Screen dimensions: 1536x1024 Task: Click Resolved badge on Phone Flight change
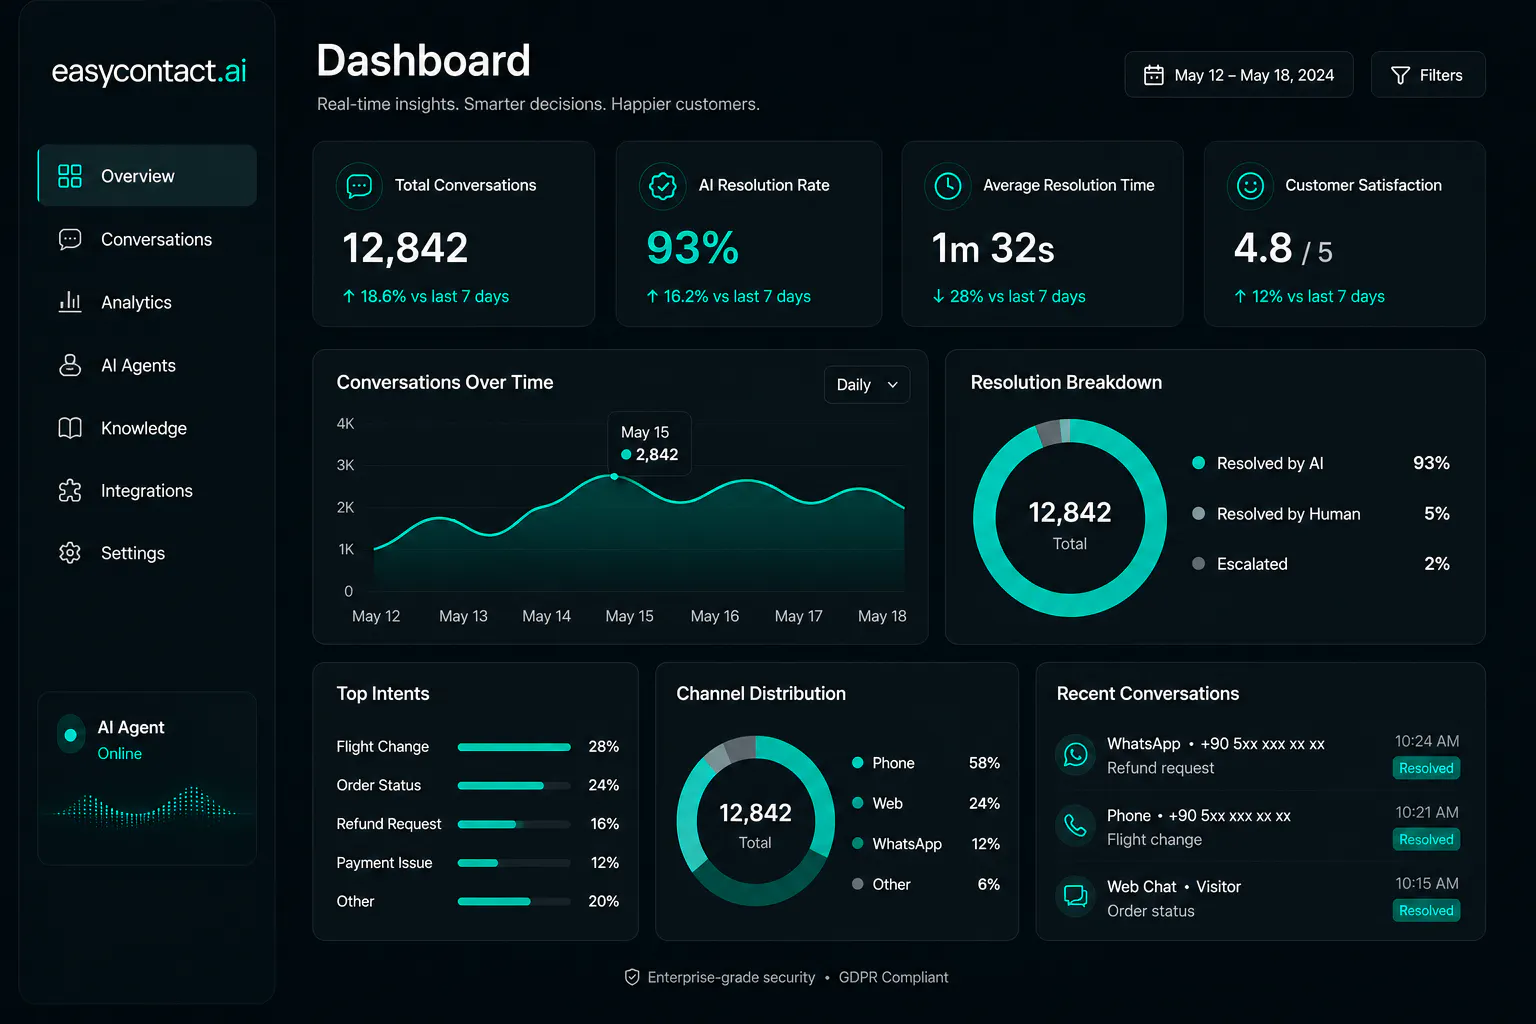click(x=1426, y=839)
